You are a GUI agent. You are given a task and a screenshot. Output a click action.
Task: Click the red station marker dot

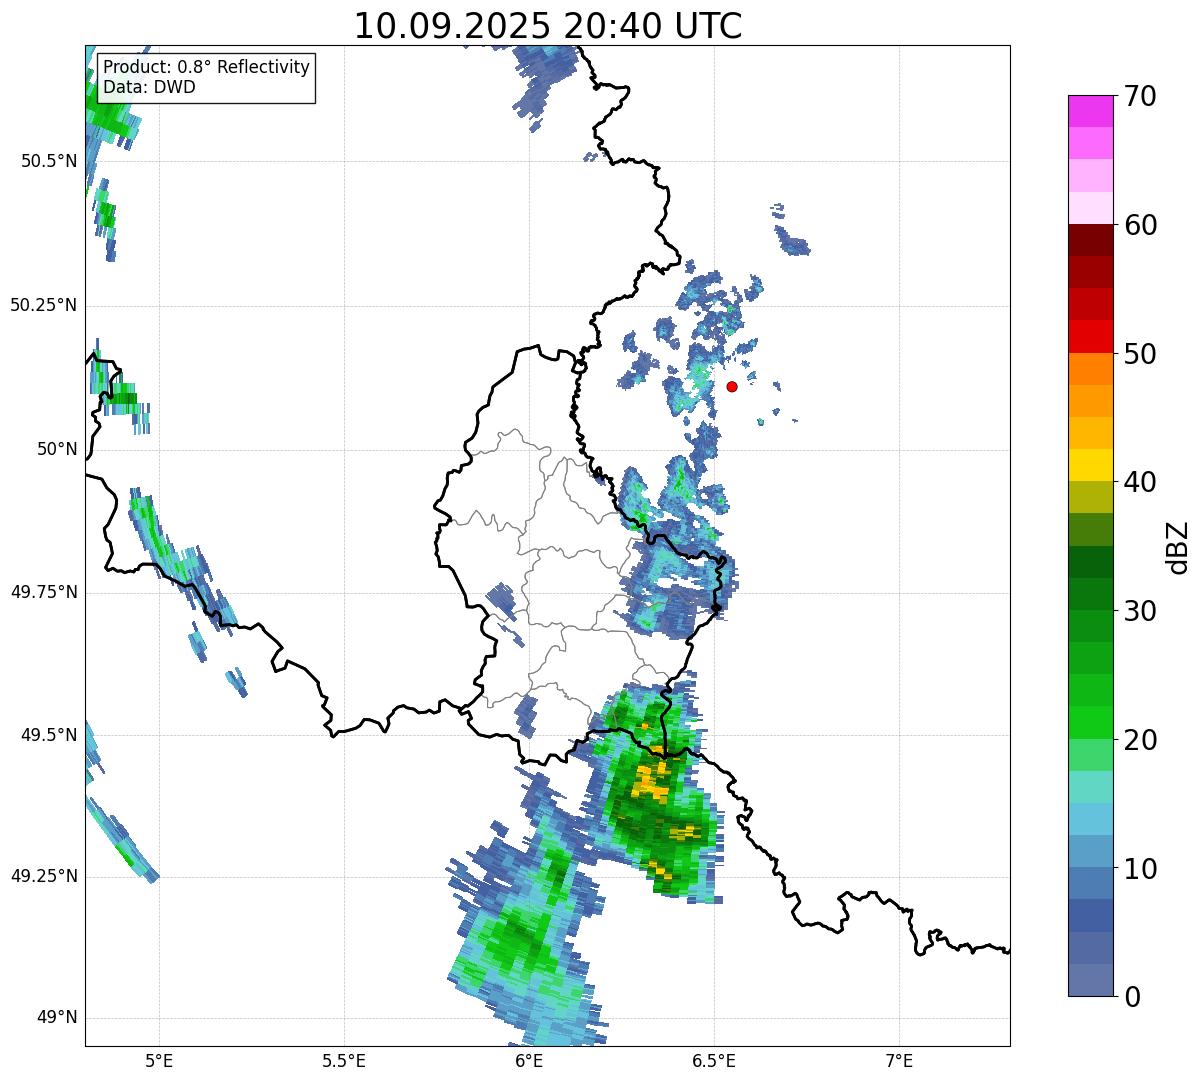pyautogui.click(x=732, y=386)
